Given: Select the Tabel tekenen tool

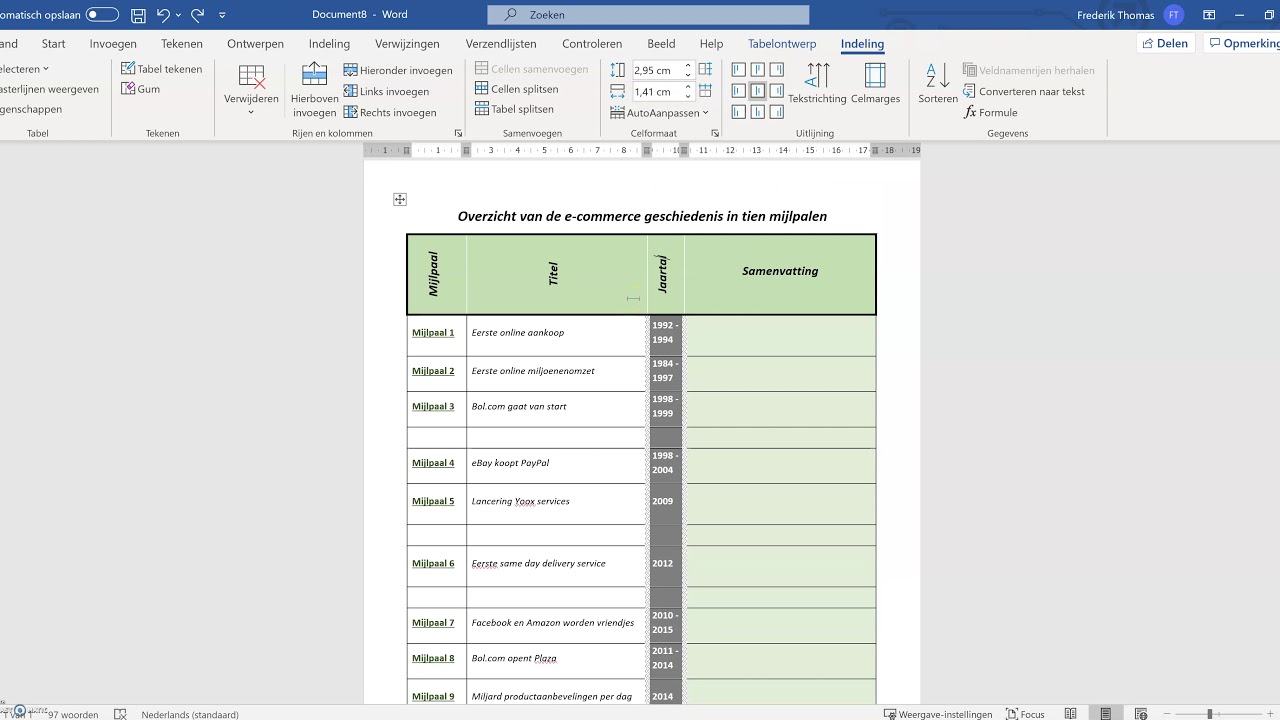Looking at the screenshot, I should (x=162, y=69).
